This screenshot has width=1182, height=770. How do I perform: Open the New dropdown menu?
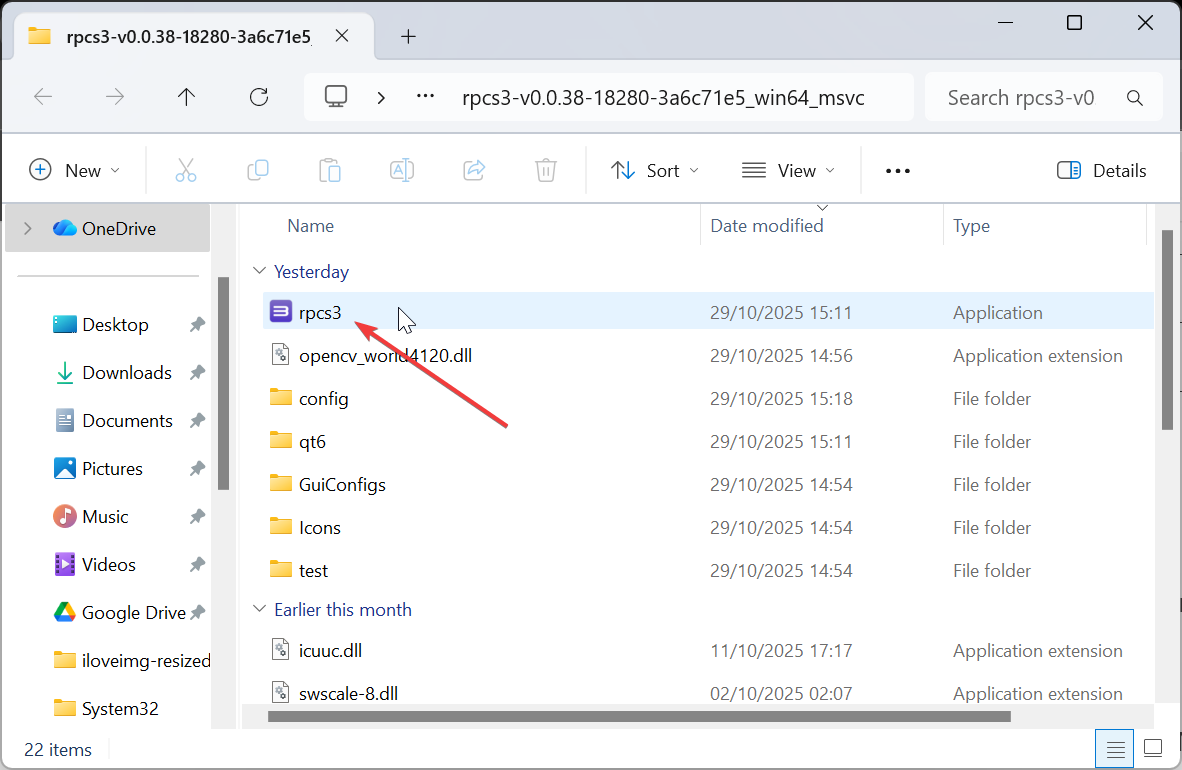(x=74, y=170)
